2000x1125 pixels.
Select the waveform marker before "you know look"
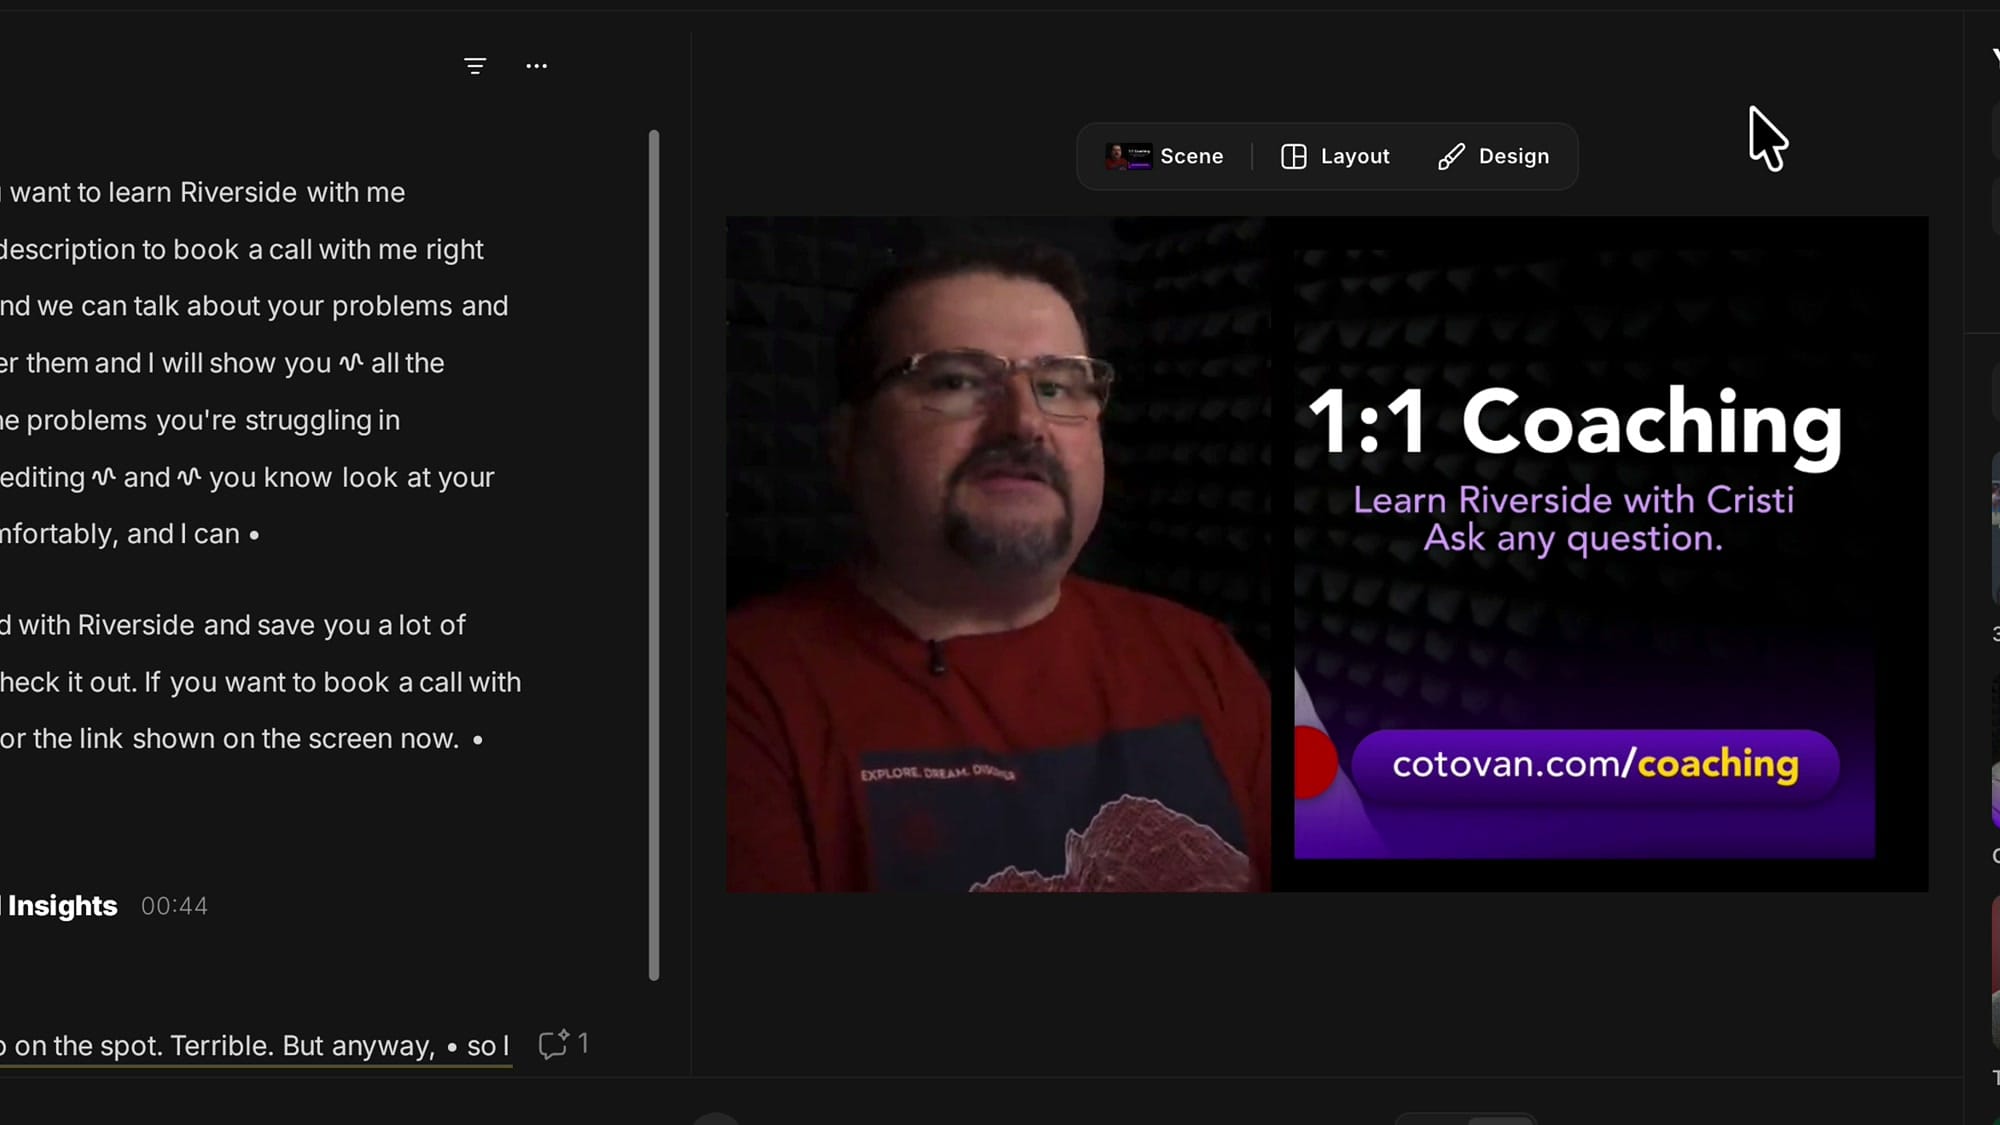(x=189, y=477)
